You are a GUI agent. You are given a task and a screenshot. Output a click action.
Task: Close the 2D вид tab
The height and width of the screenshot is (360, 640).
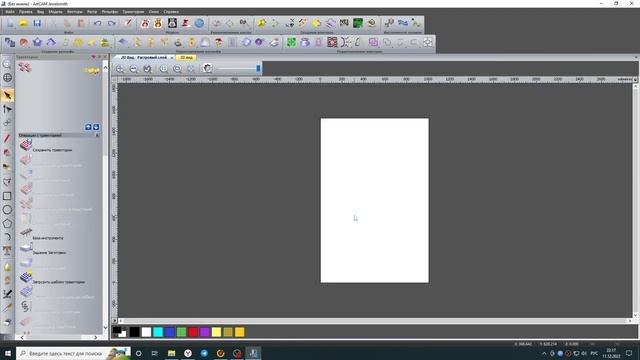[172, 58]
